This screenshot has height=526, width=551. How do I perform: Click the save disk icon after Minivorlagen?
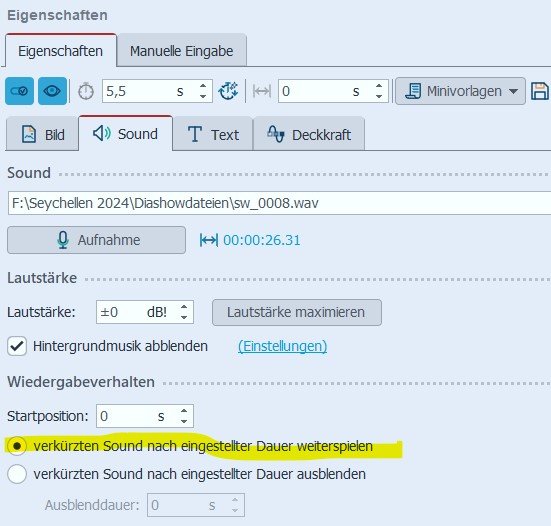[540, 91]
